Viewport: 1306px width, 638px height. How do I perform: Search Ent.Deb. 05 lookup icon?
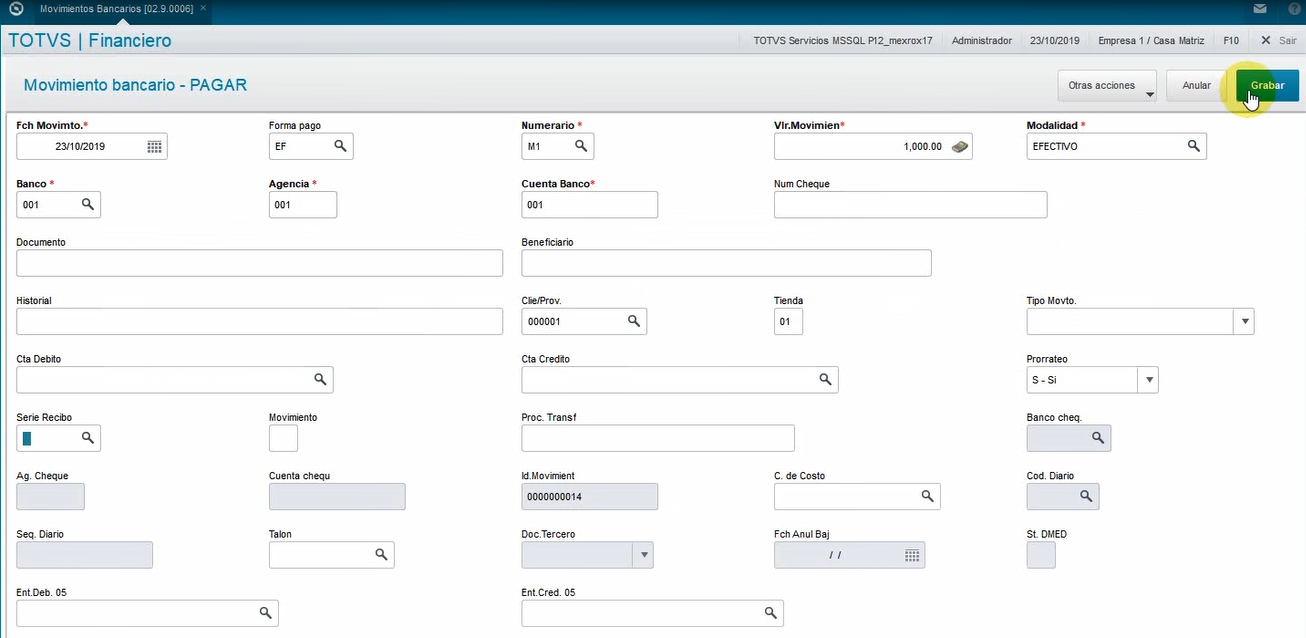click(265, 612)
